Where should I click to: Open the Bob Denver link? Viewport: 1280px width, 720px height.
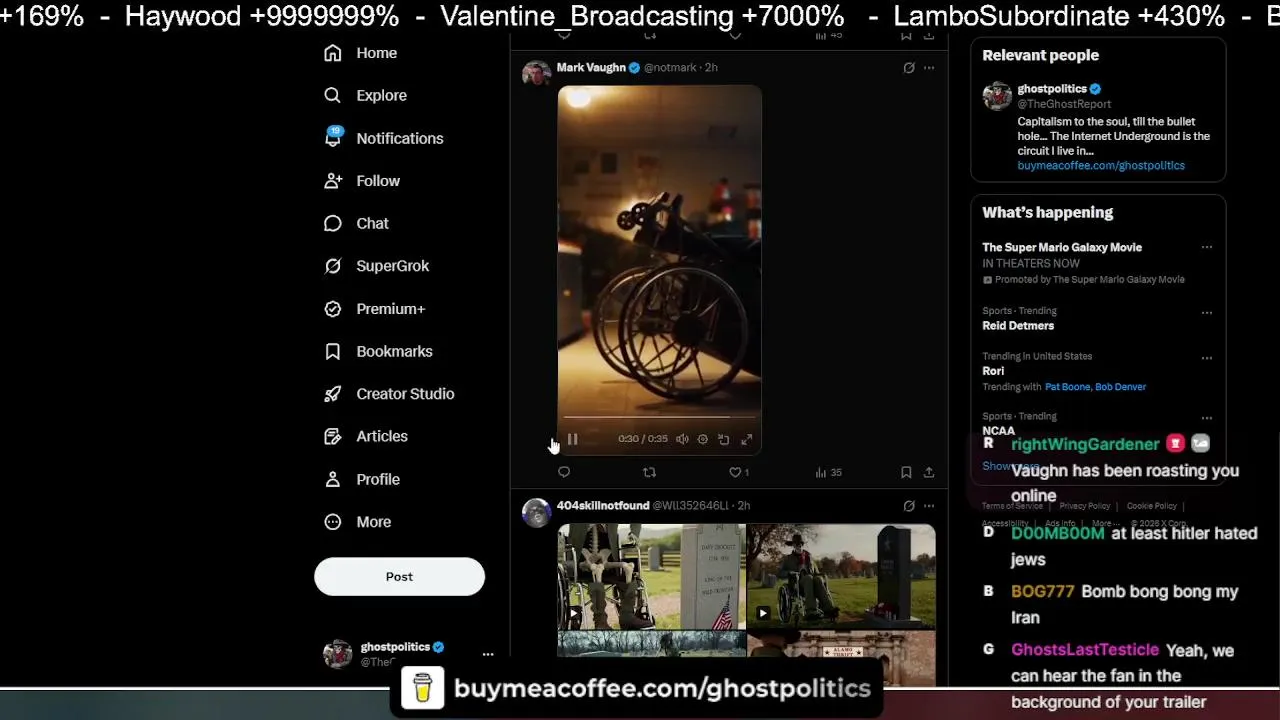pyautogui.click(x=1121, y=387)
